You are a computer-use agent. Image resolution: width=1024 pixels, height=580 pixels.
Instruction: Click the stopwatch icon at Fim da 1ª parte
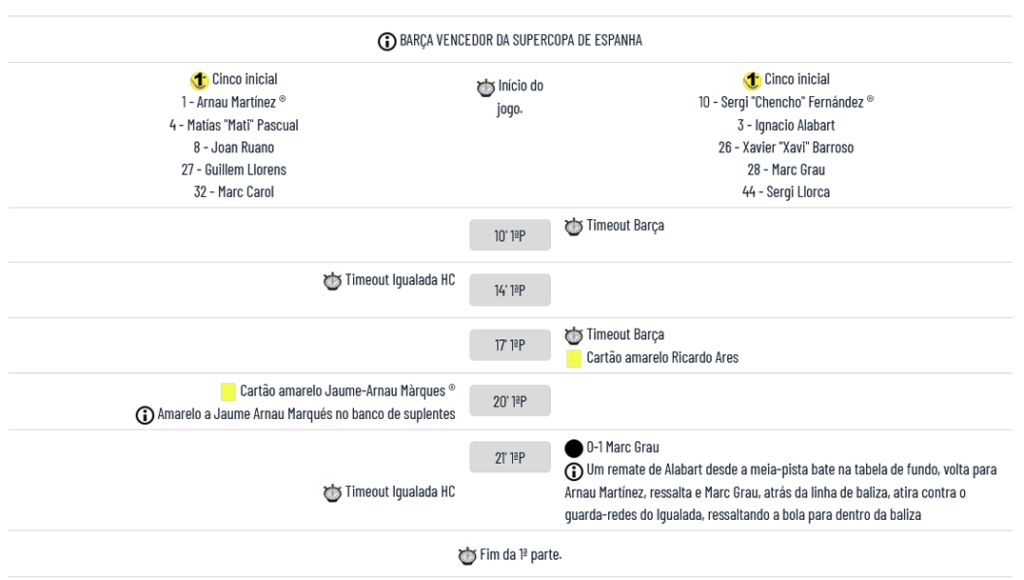coord(466,555)
